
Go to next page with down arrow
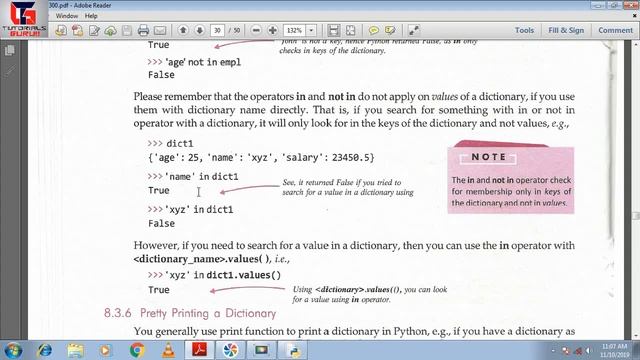[200, 30]
